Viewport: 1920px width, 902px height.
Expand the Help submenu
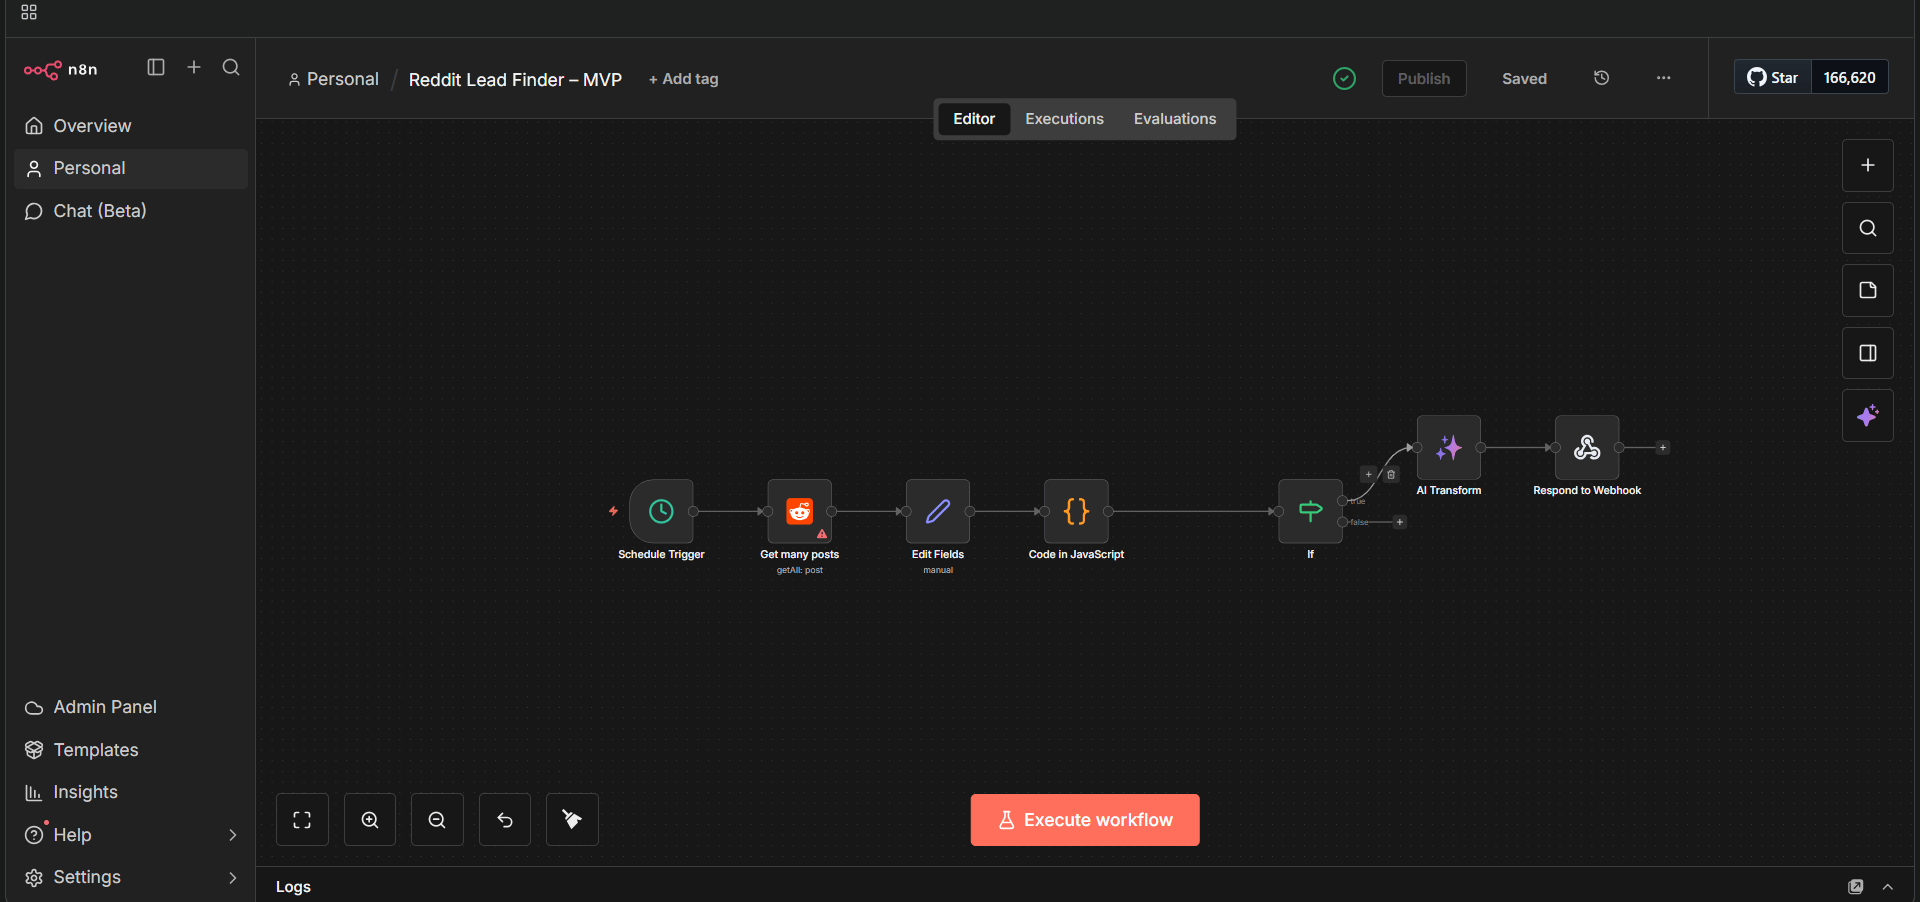tap(232, 835)
